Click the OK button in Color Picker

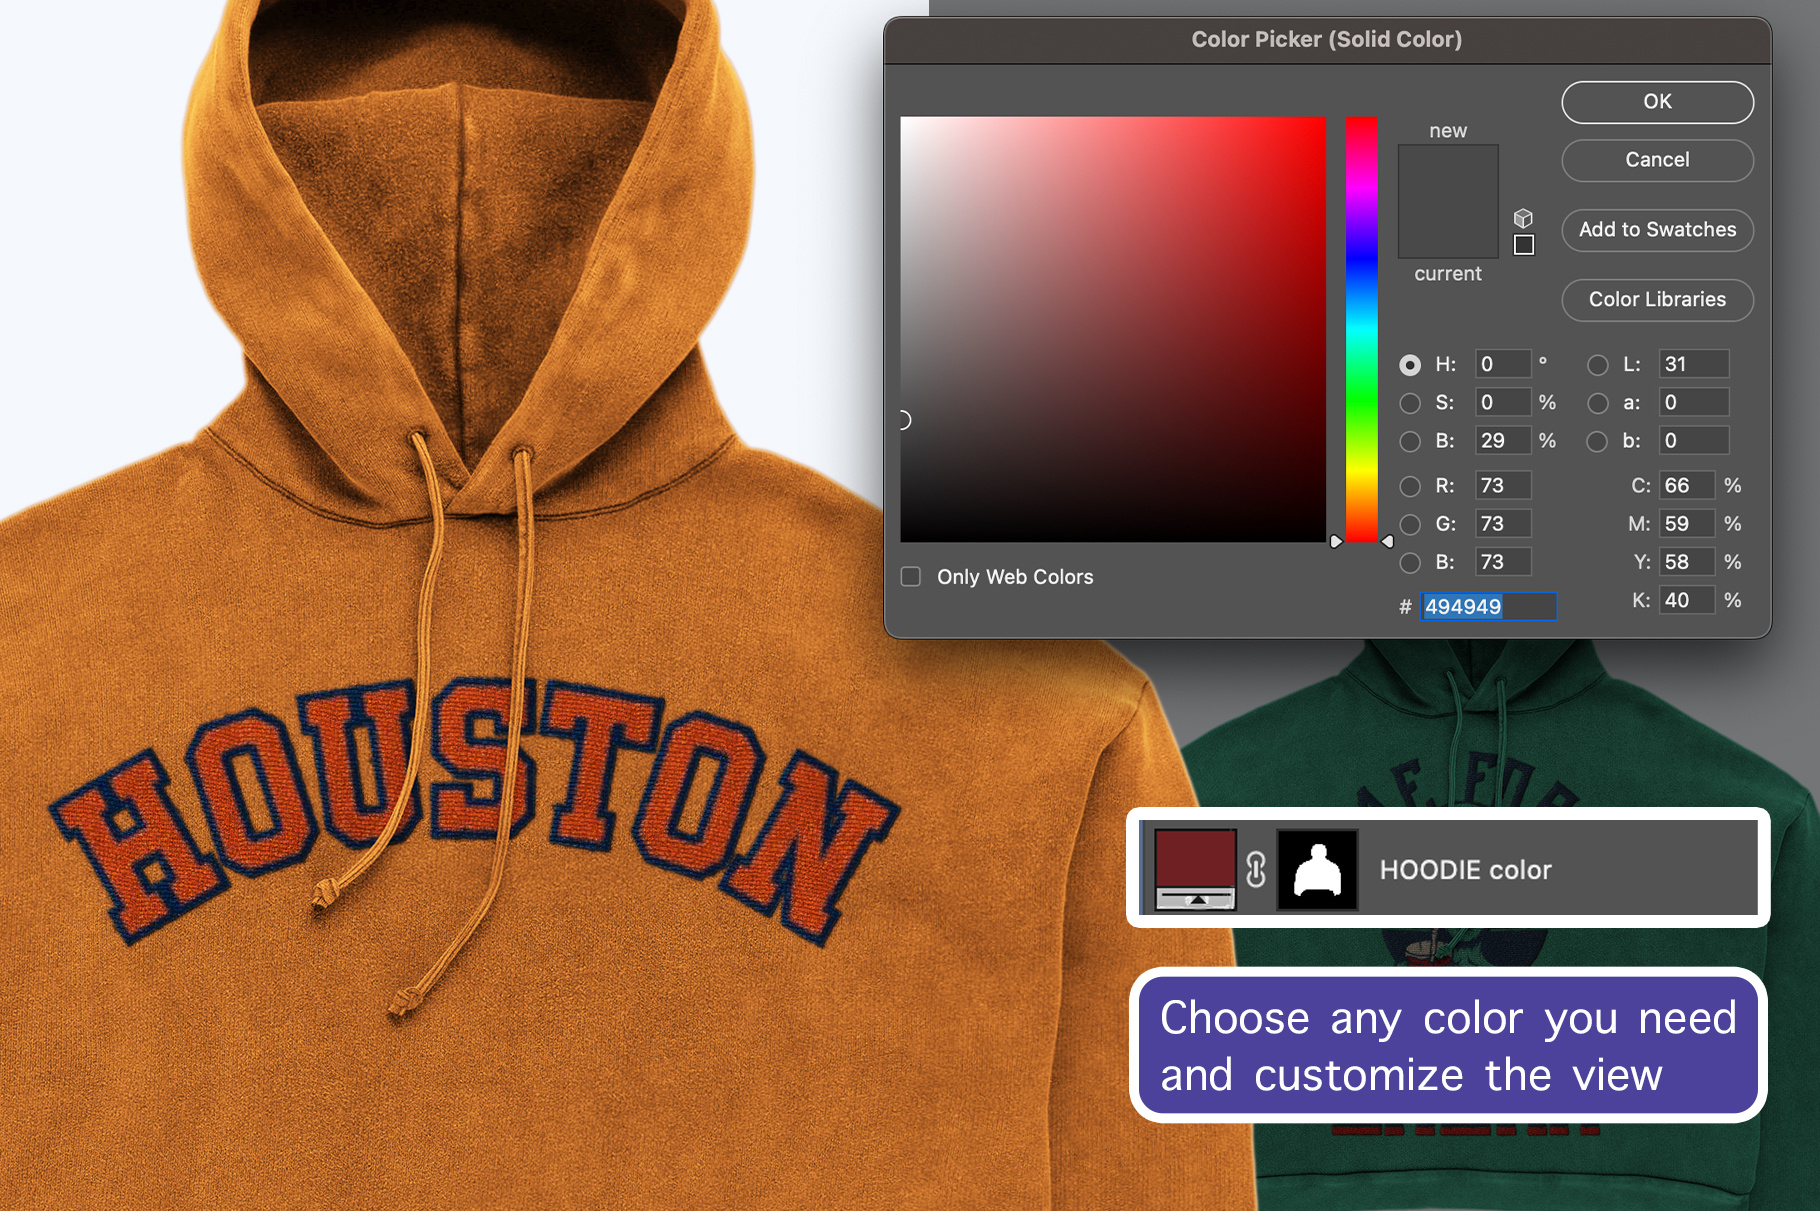point(1657,102)
